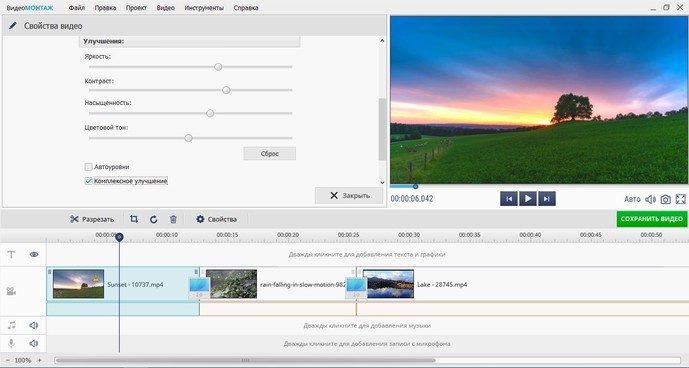Click the 00:00:20 mark on timeline ruler
Viewport: 689px width, 368px height.
(x=288, y=235)
